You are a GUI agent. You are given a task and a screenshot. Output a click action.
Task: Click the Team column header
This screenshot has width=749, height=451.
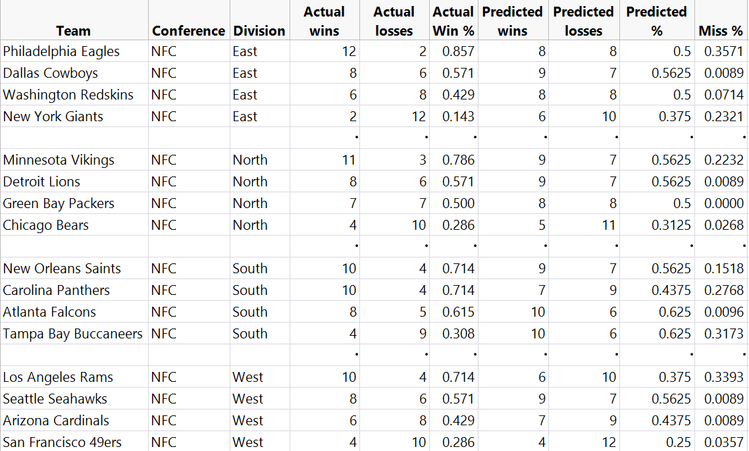pyautogui.click(x=74, y=30)
